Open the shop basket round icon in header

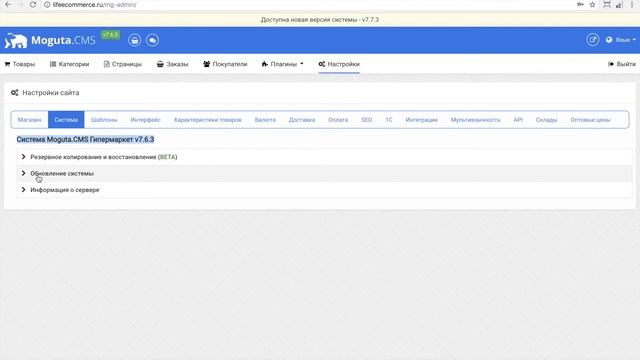pos(134,40)
